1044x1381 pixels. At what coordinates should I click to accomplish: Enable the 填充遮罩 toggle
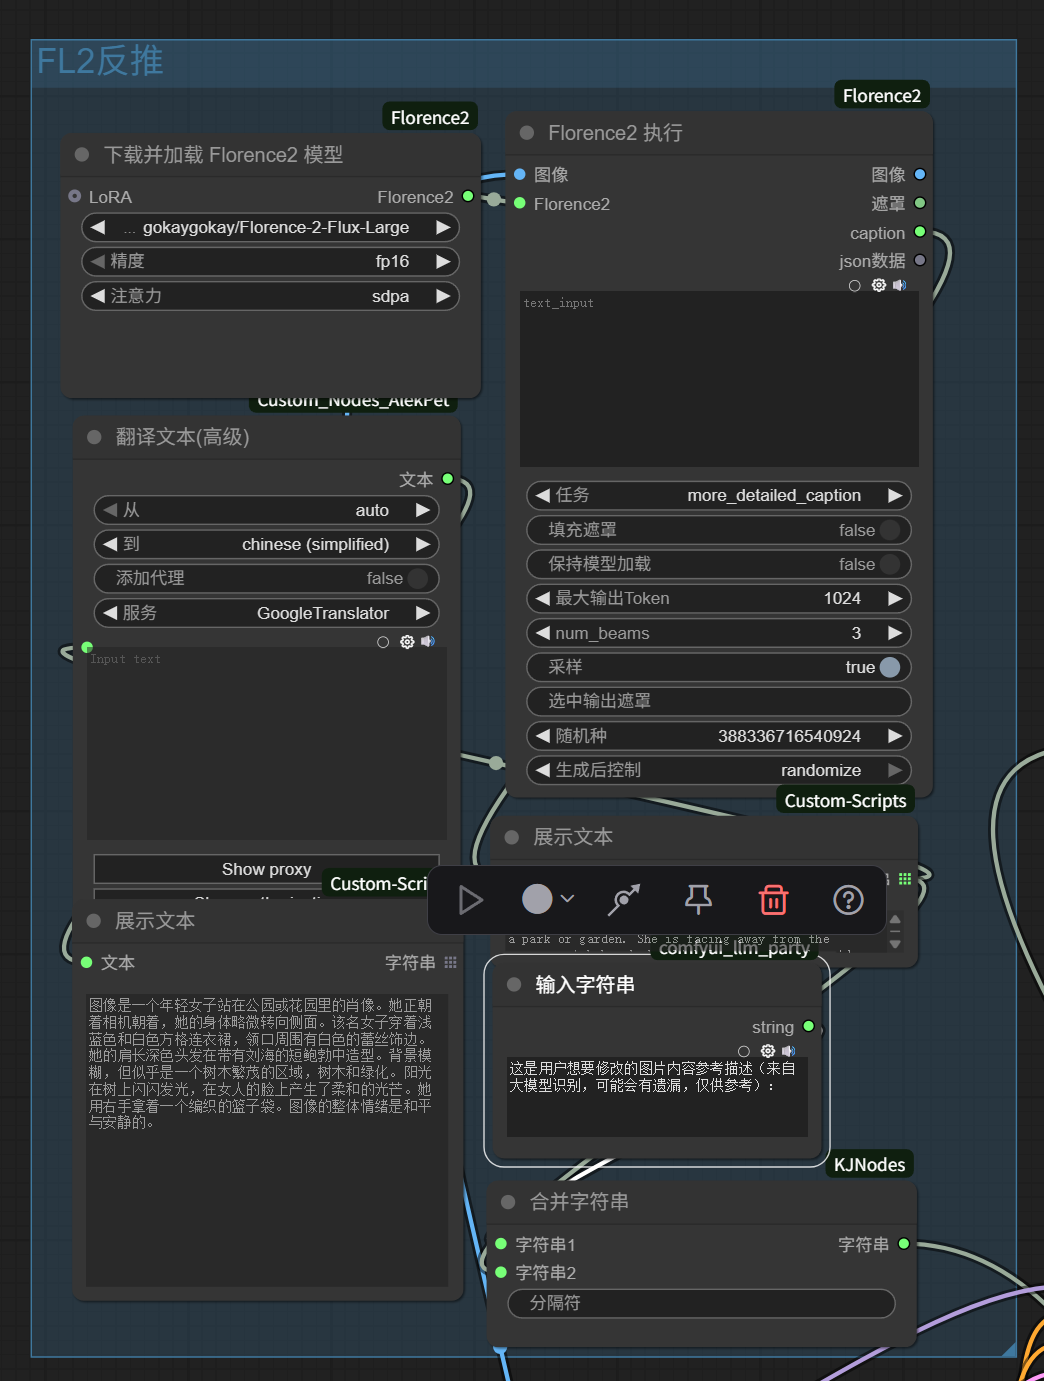coord(889,530)
